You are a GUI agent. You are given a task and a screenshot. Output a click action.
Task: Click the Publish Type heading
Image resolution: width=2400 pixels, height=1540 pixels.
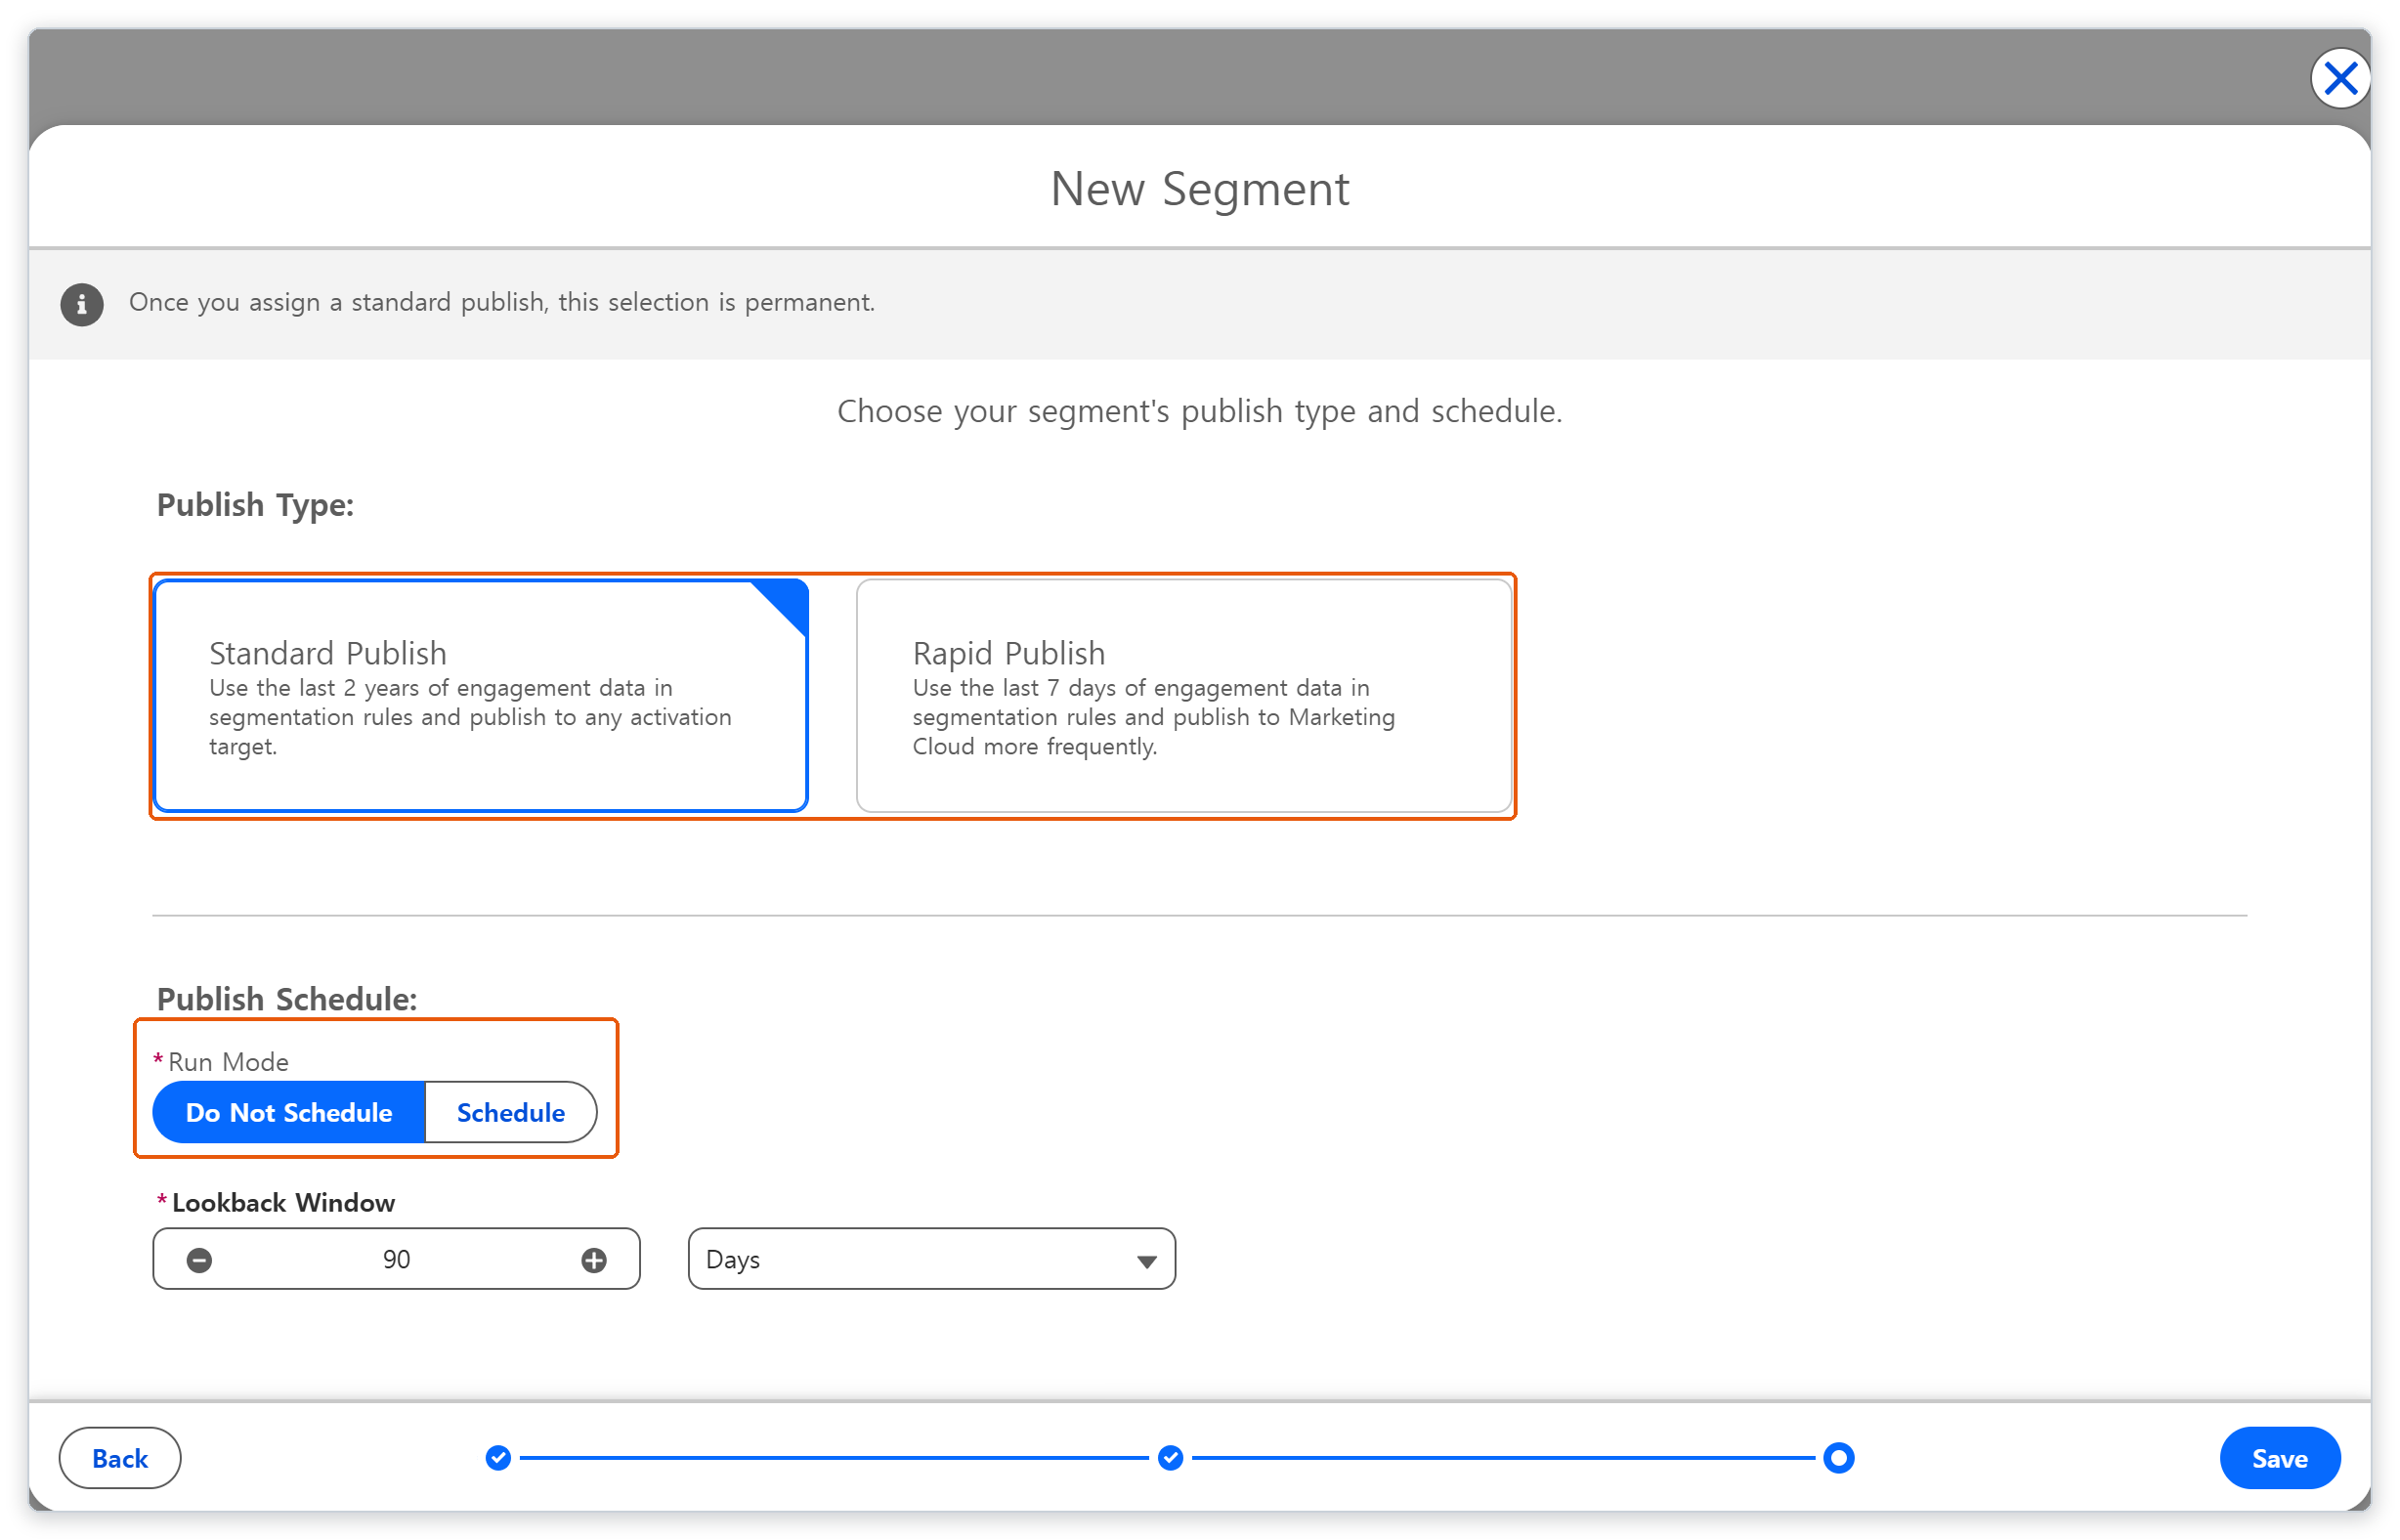[x=255, y=505]
